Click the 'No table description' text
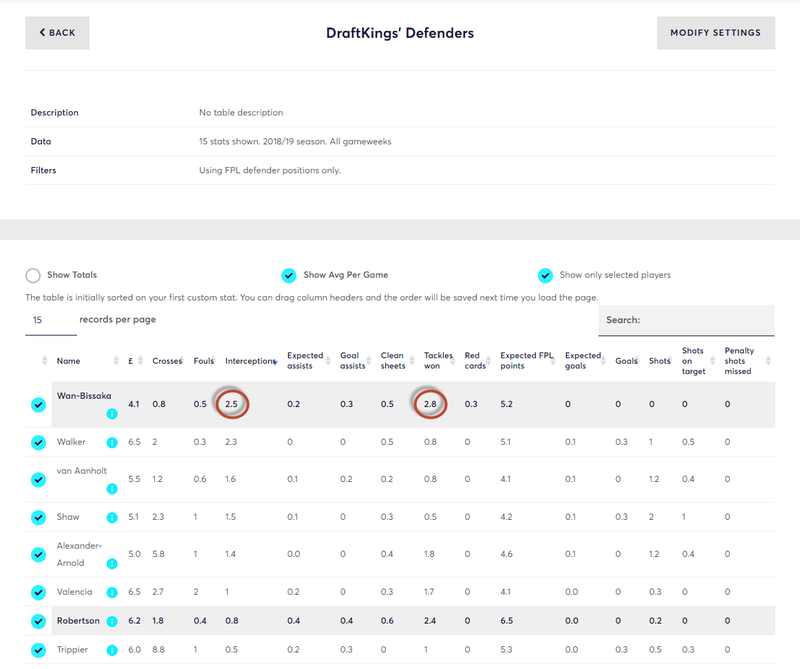This screenshot has width=800, height=669. (x=241, y=113)
